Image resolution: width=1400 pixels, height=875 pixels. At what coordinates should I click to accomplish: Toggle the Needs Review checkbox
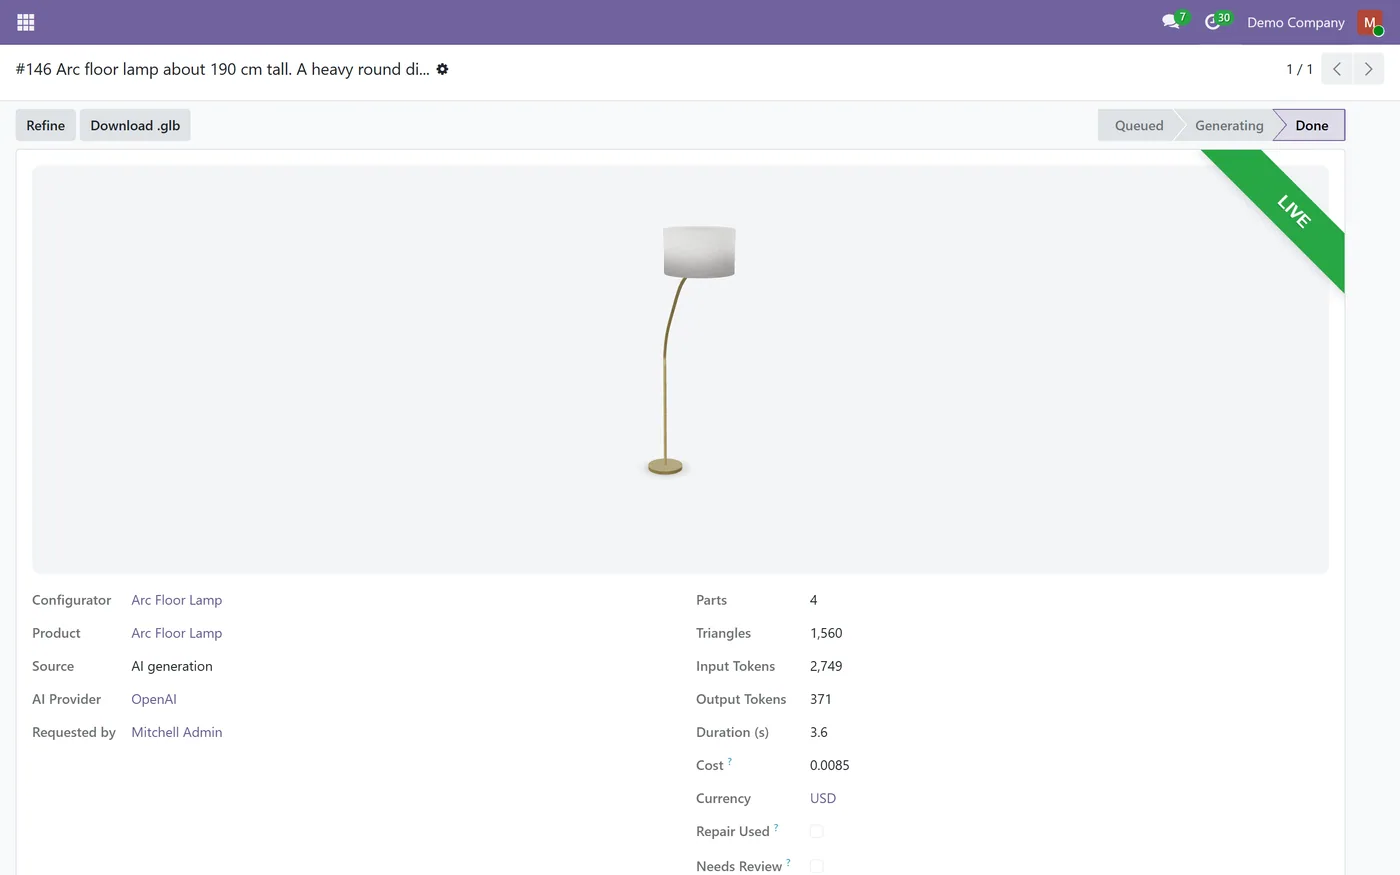click(x=816, y=866)
